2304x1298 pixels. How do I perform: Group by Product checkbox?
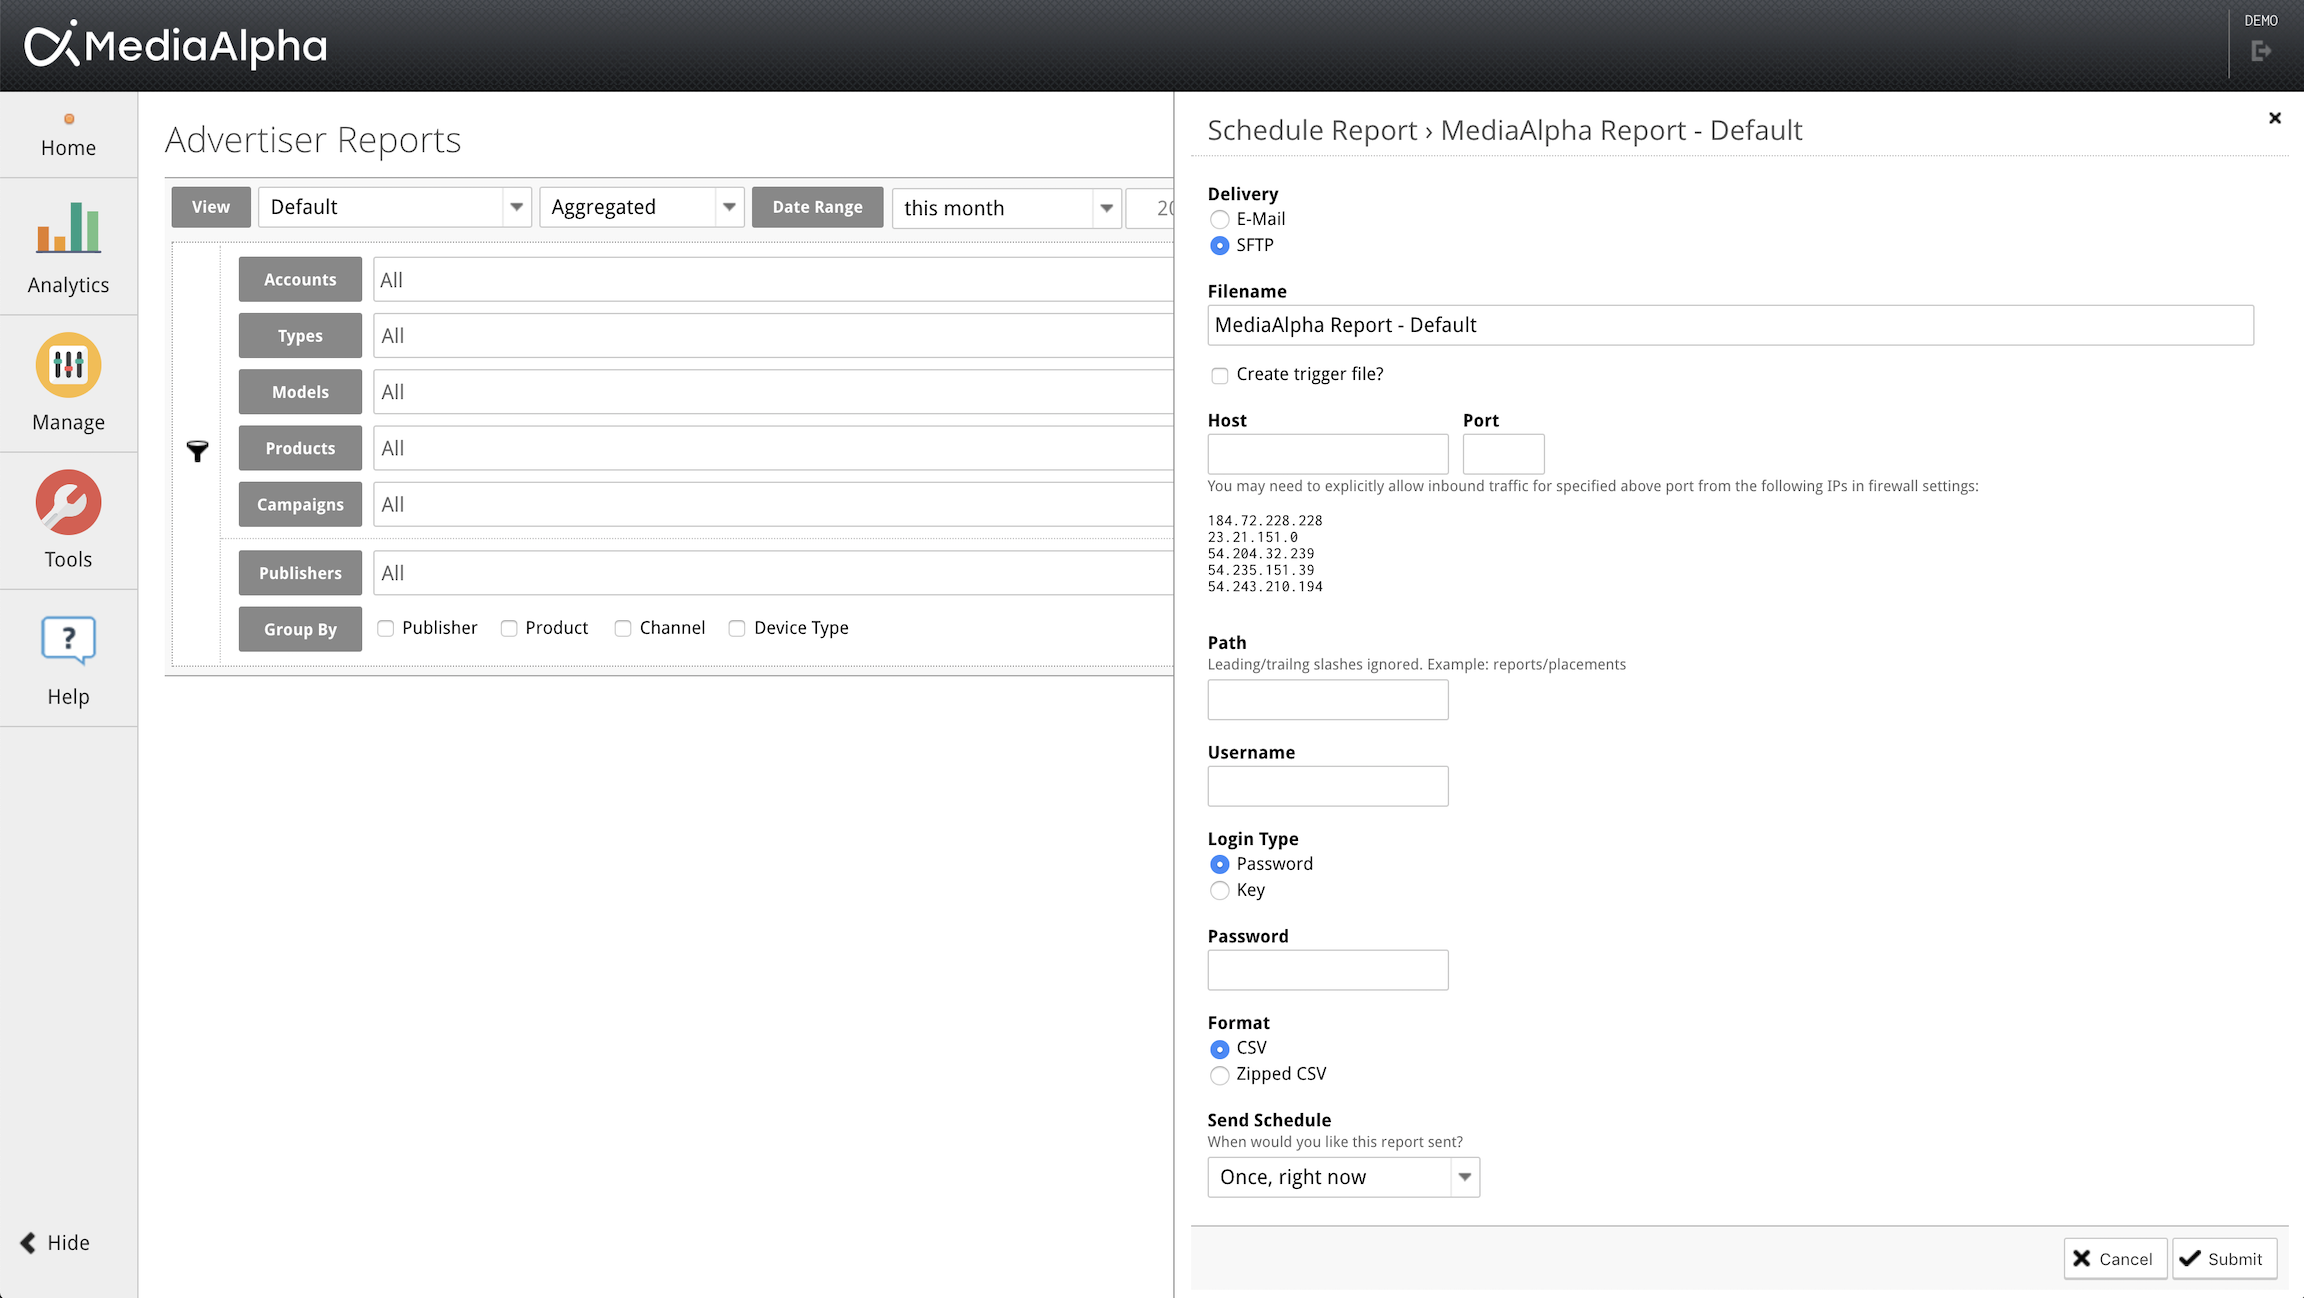pyautogui.click(x=509, y=628)
